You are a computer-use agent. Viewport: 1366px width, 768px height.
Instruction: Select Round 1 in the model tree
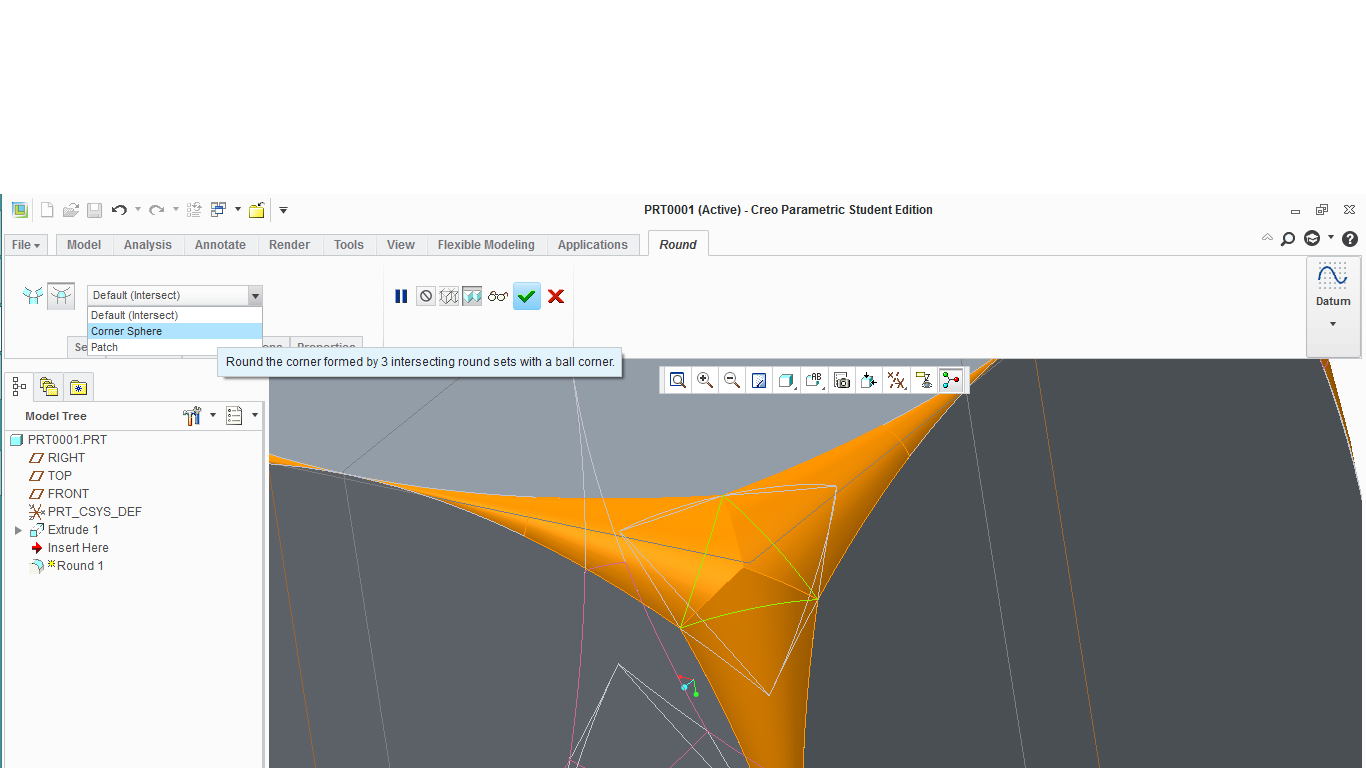click(x=80, y=566)
